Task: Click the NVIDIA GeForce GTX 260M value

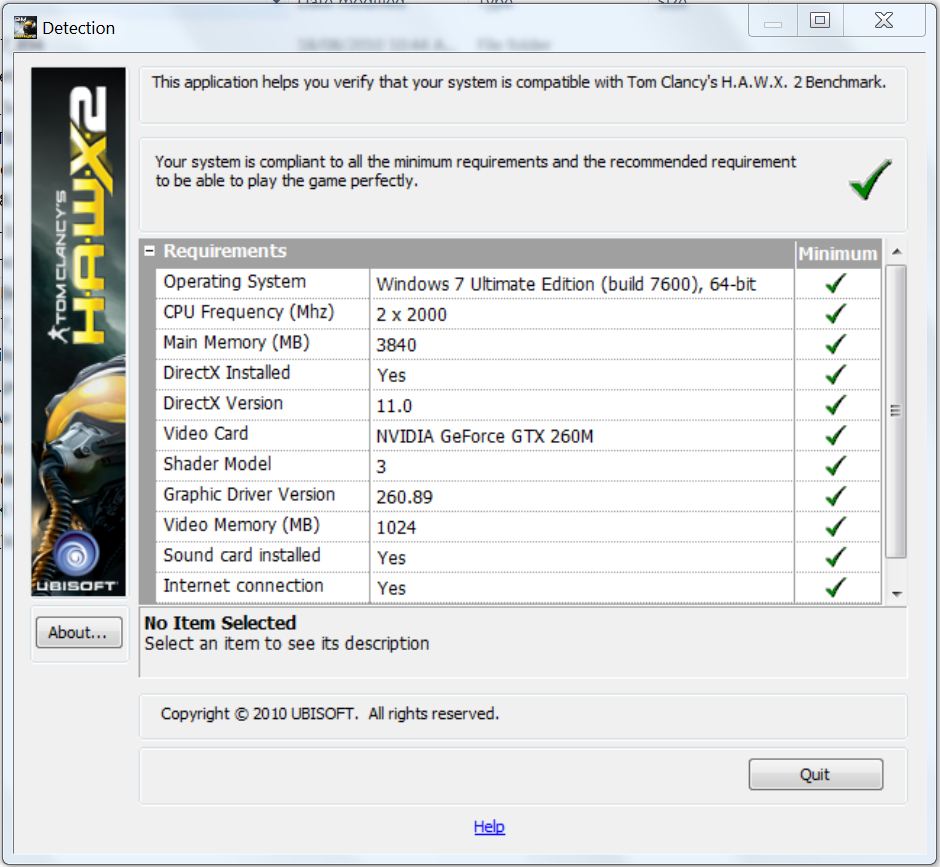Action: pos(484,436)
